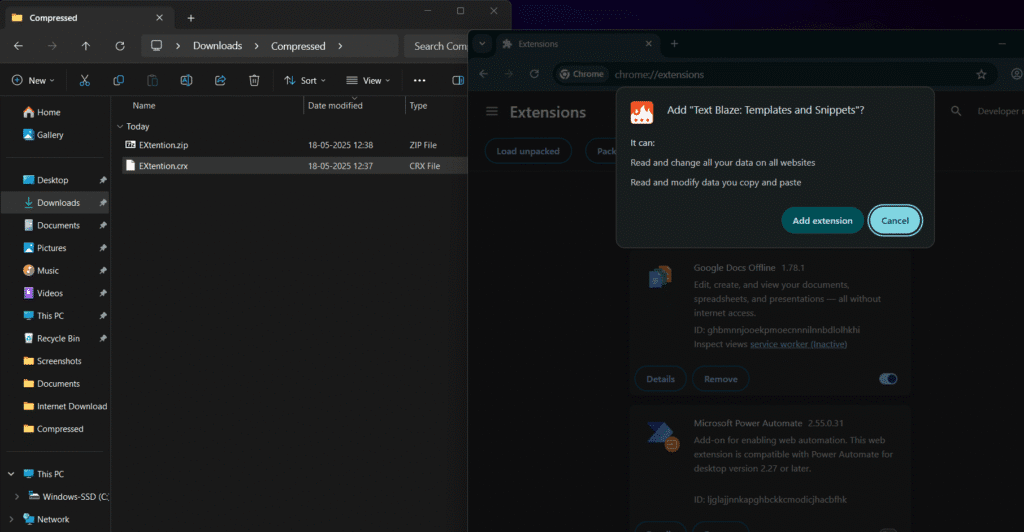
Task: Click Load unpacked button
Action: (528, 151)
